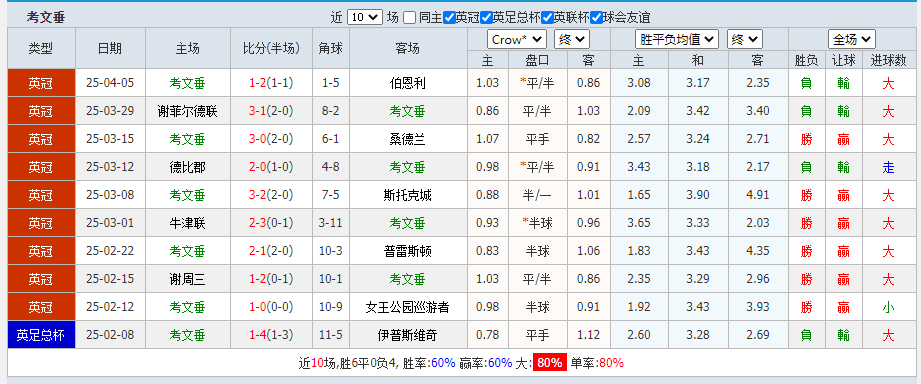Uncheck the 英联杯 filter checkbox
921x384 pixels.
(x=547, y=18)
